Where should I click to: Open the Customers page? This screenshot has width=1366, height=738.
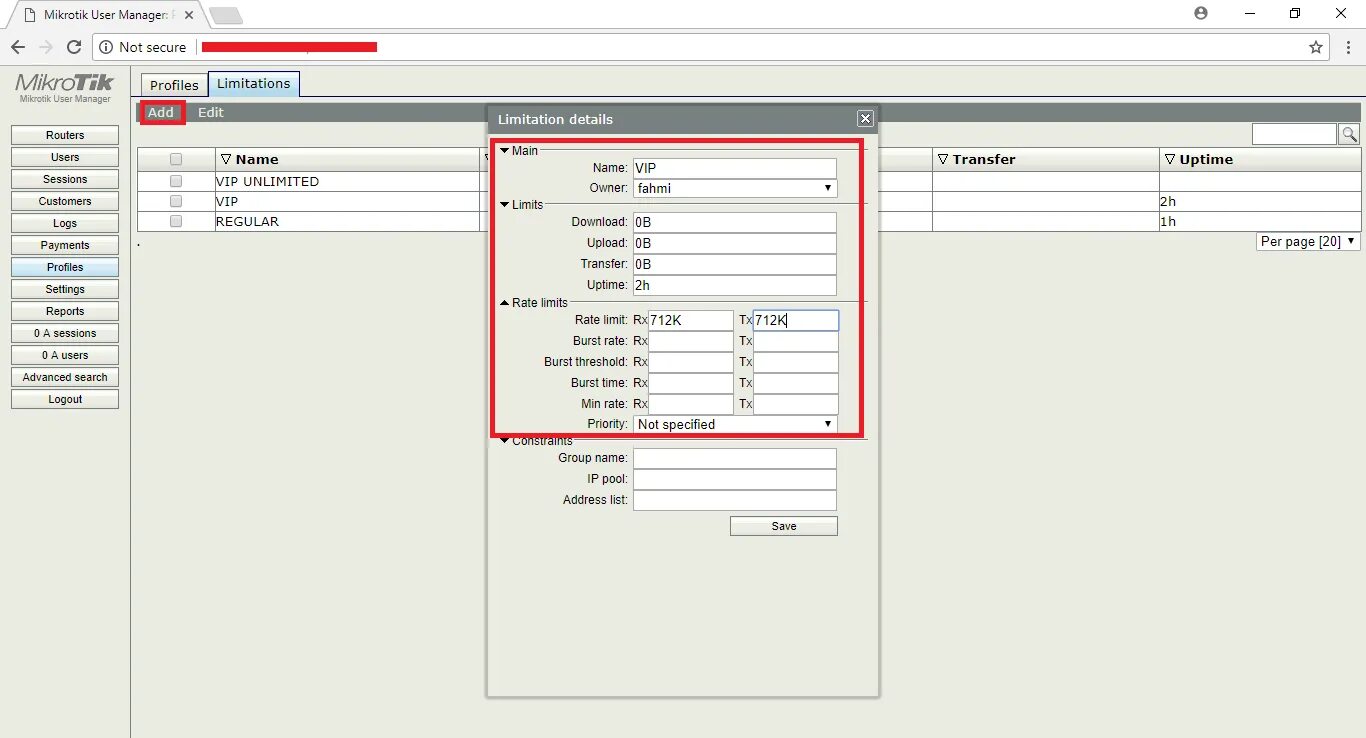point(65,201)
